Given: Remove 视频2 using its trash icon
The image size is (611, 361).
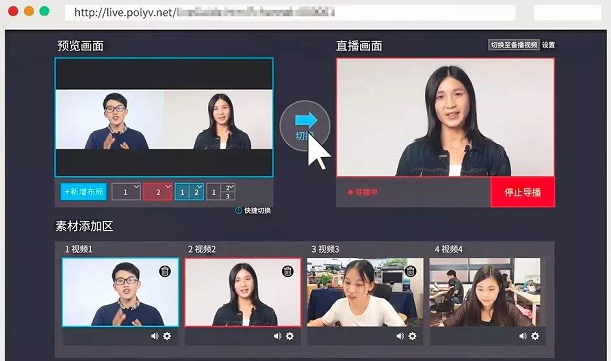Looking at the screenshot, I should pyautogui.click(x=288, y=271).
